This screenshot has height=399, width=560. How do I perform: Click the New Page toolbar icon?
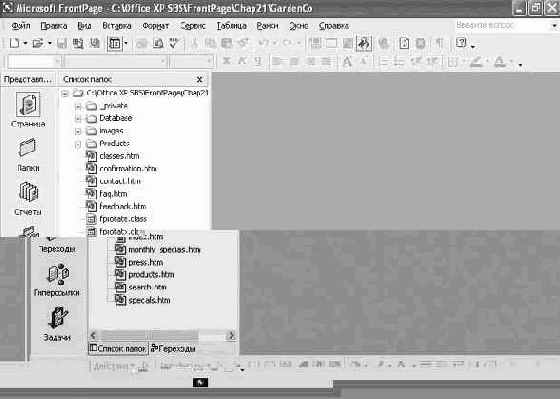[x=14, y=44]
